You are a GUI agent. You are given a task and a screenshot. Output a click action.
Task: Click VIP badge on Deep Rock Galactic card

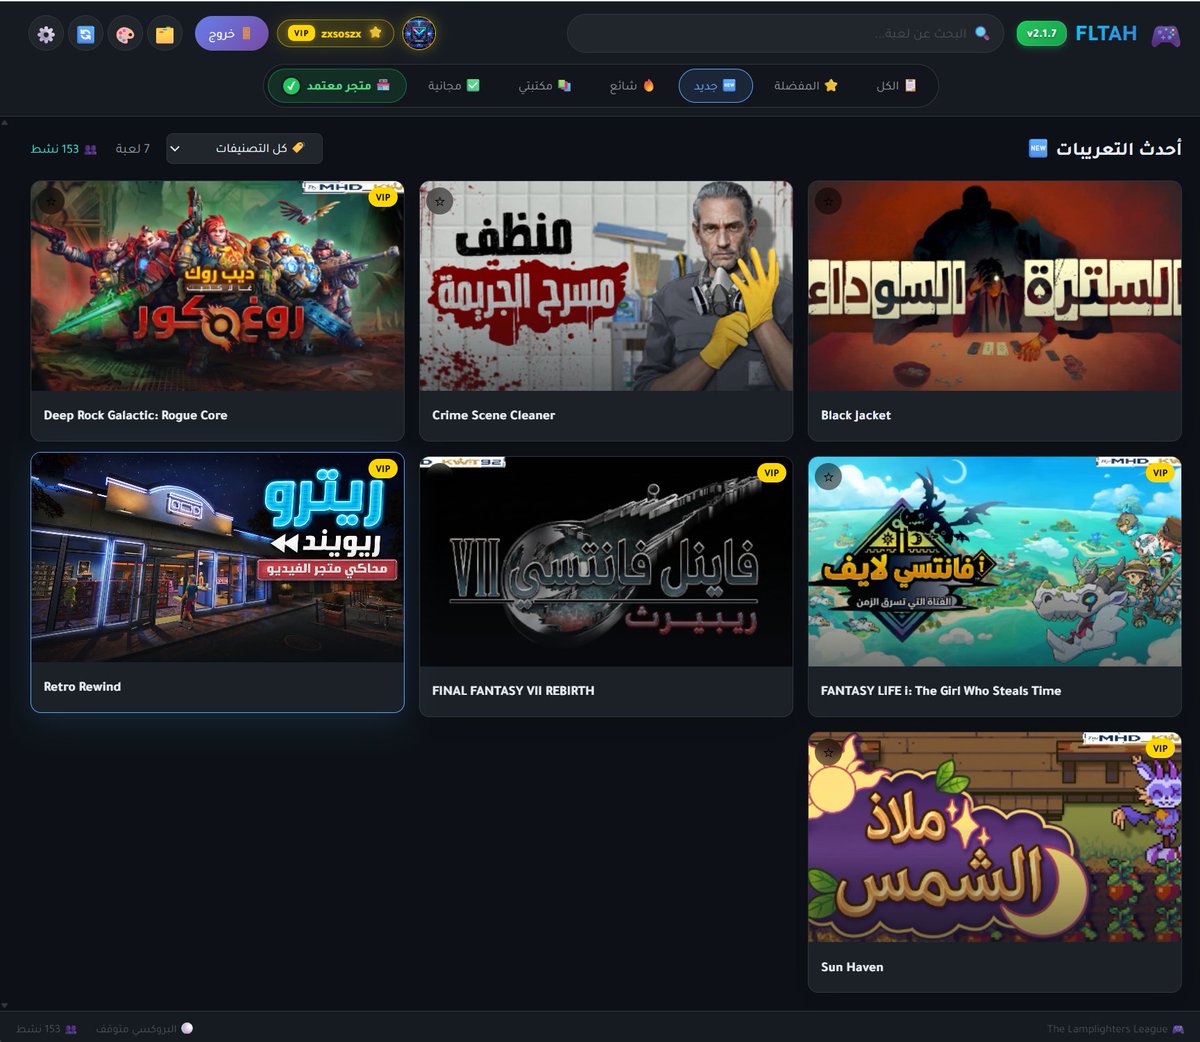[x=383, y=197]
